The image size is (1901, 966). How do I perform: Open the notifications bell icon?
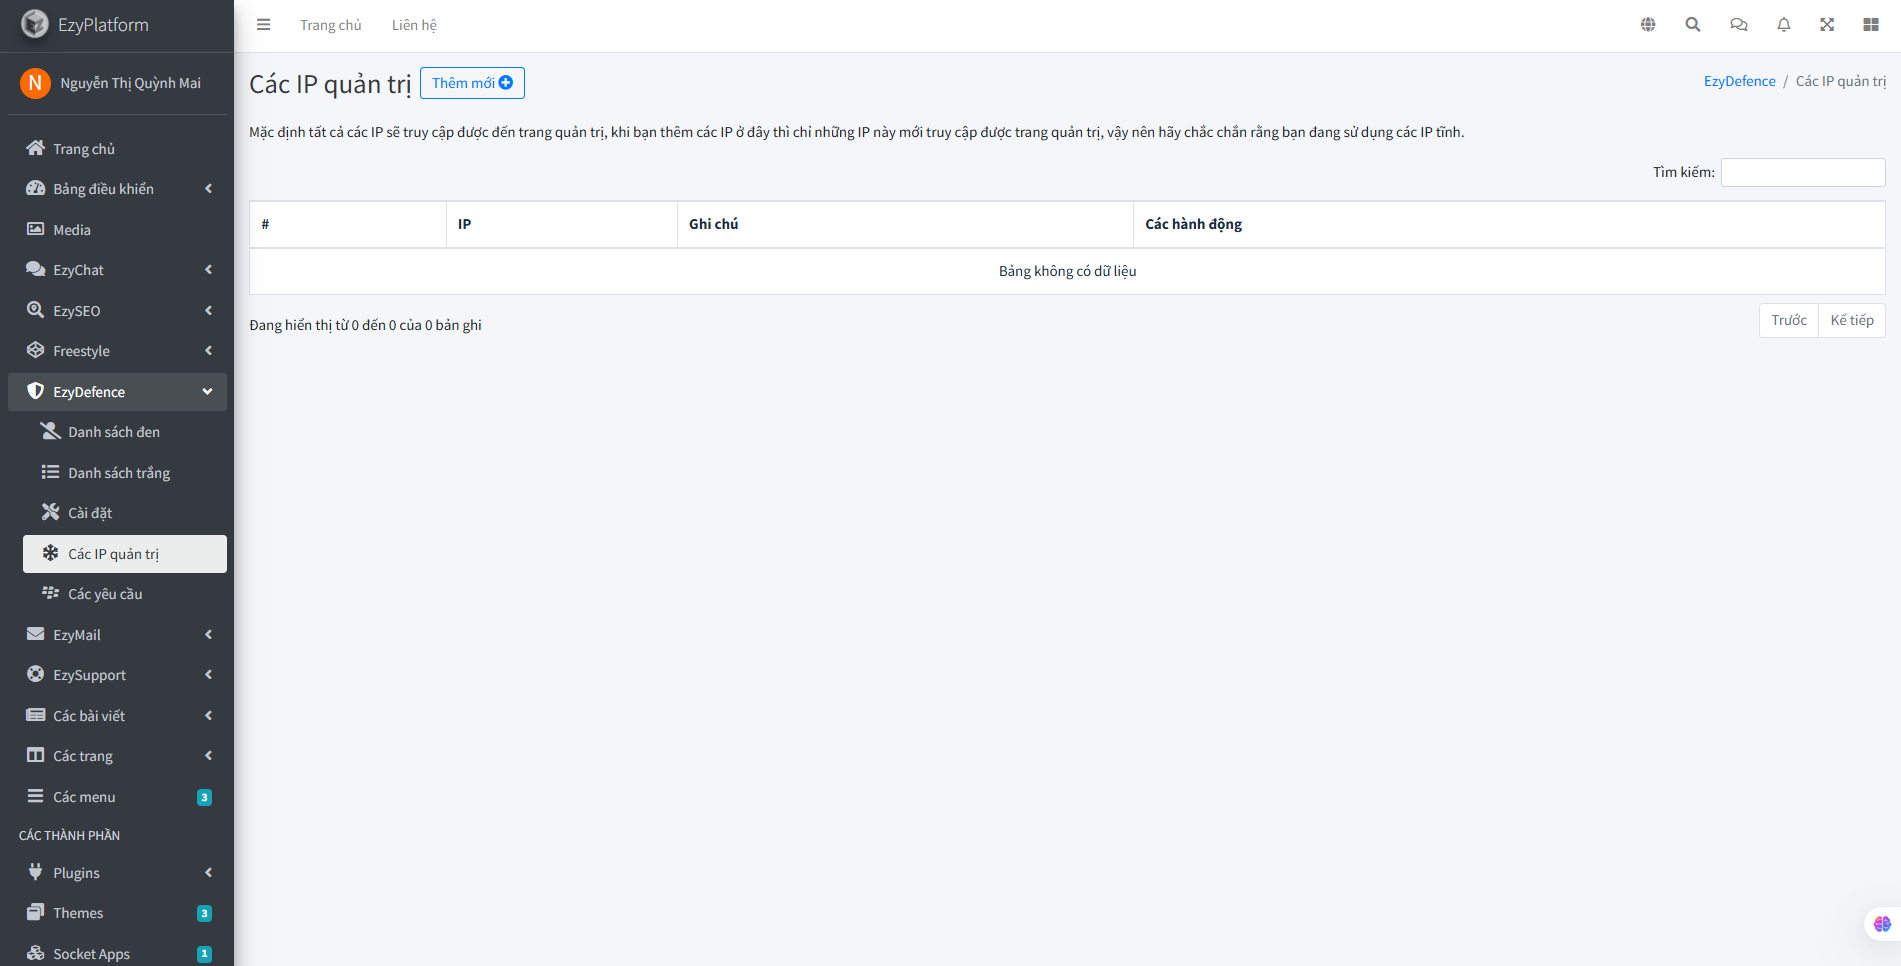point(1784,25)
